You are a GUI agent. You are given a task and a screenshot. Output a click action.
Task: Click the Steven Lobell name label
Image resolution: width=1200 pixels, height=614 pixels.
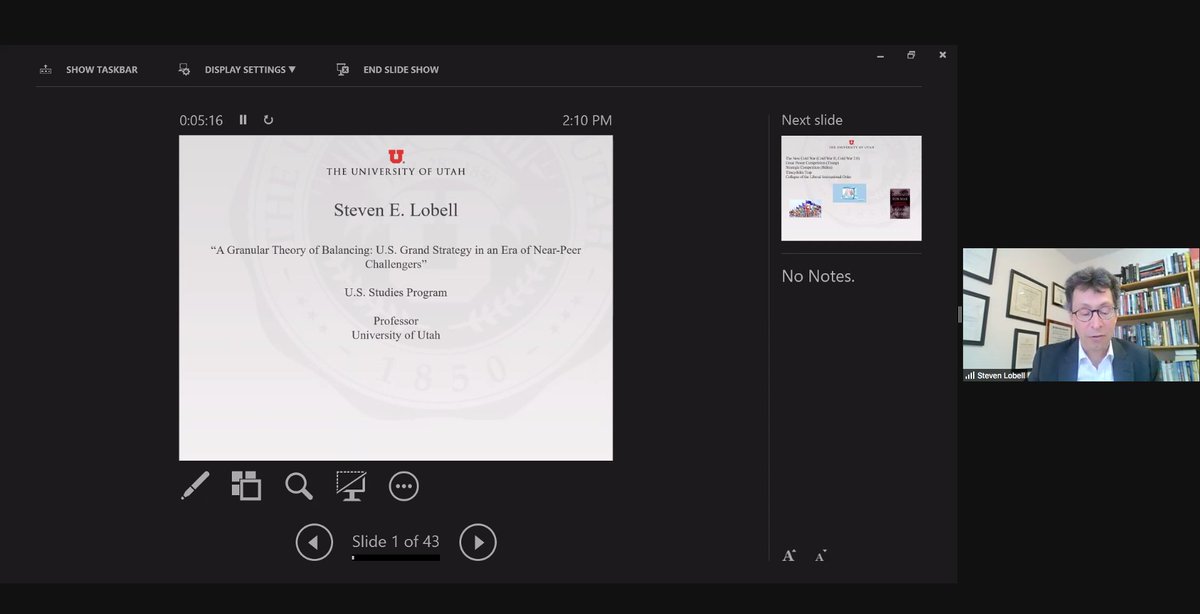(x=1001, y=375)
